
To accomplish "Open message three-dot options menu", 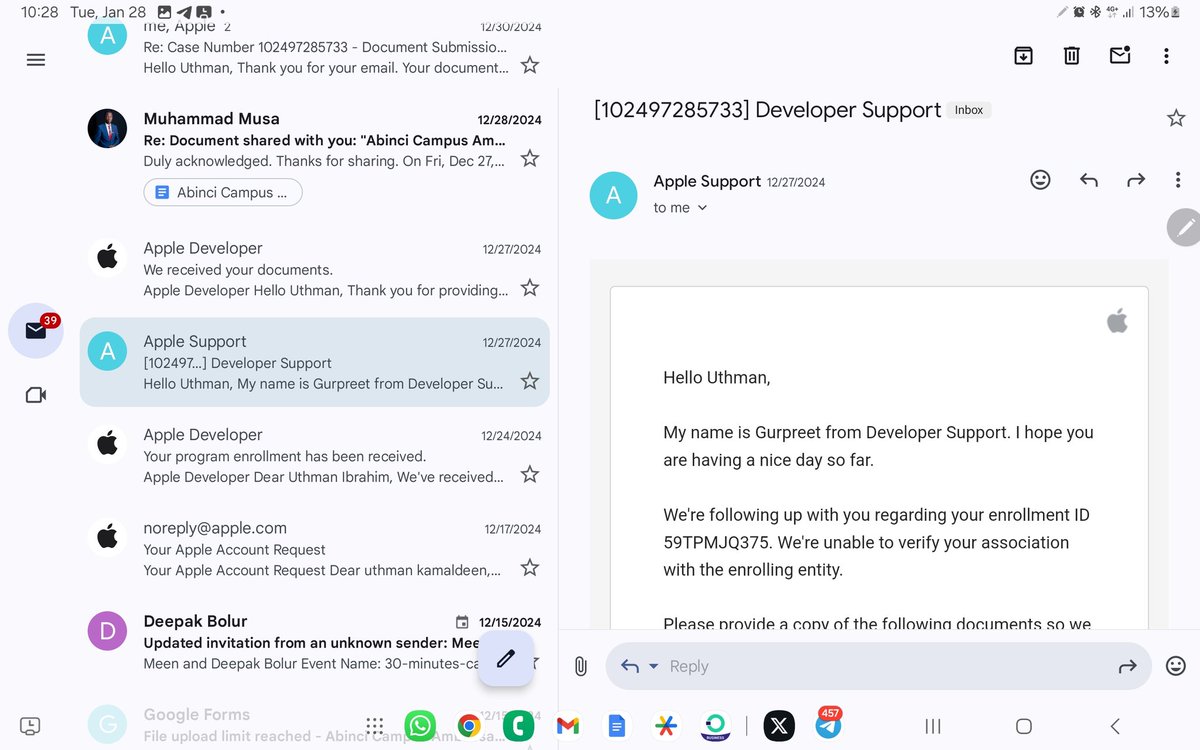I will point(1178,180).
